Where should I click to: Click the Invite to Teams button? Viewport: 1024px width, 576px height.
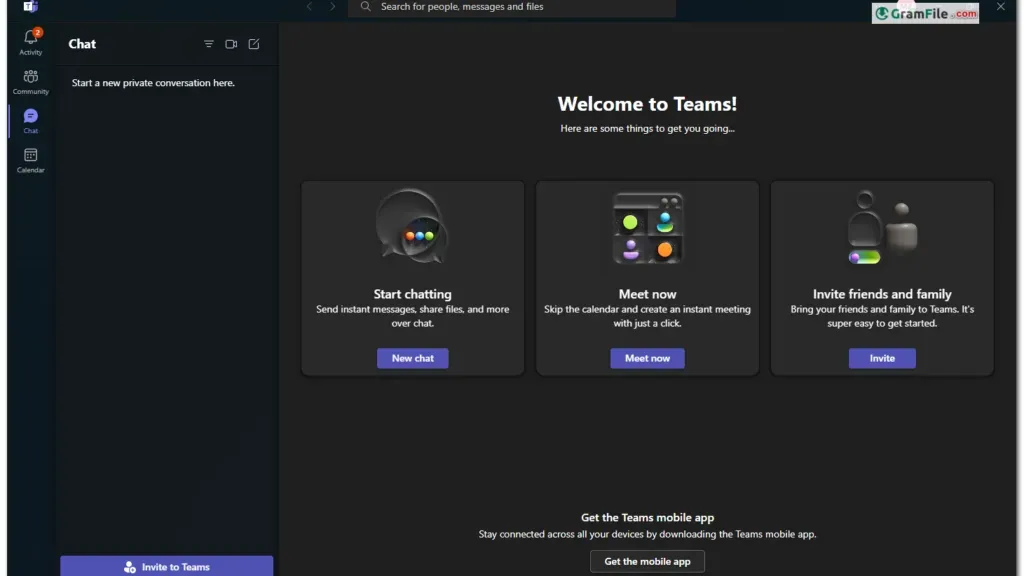click(x=167, y=566)
